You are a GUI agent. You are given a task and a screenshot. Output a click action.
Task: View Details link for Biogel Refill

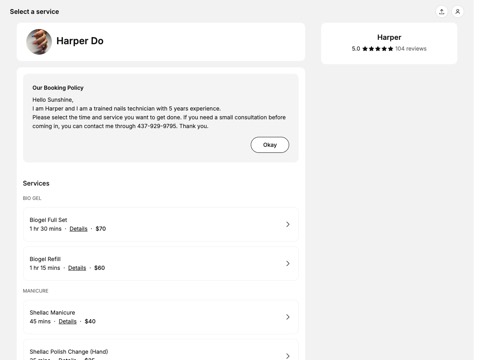pos(77,268)
